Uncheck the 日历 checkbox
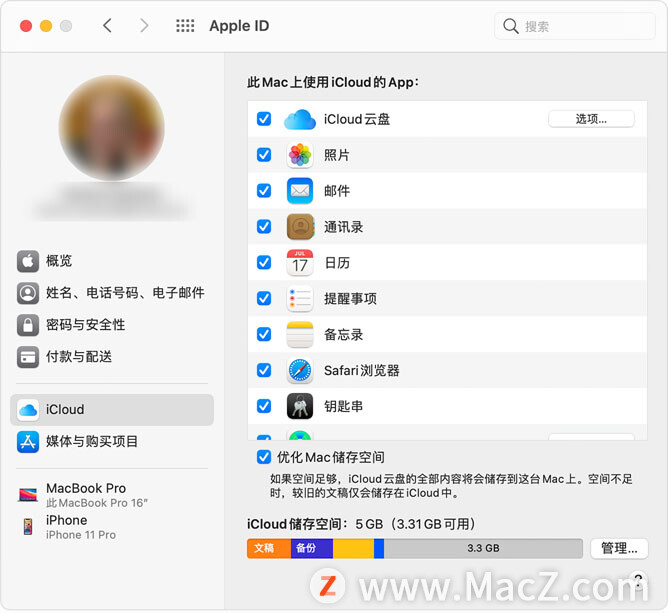Image resolution: width=668 pixels, height=613 pixels. pyautogui.click(x=264, y=262)
